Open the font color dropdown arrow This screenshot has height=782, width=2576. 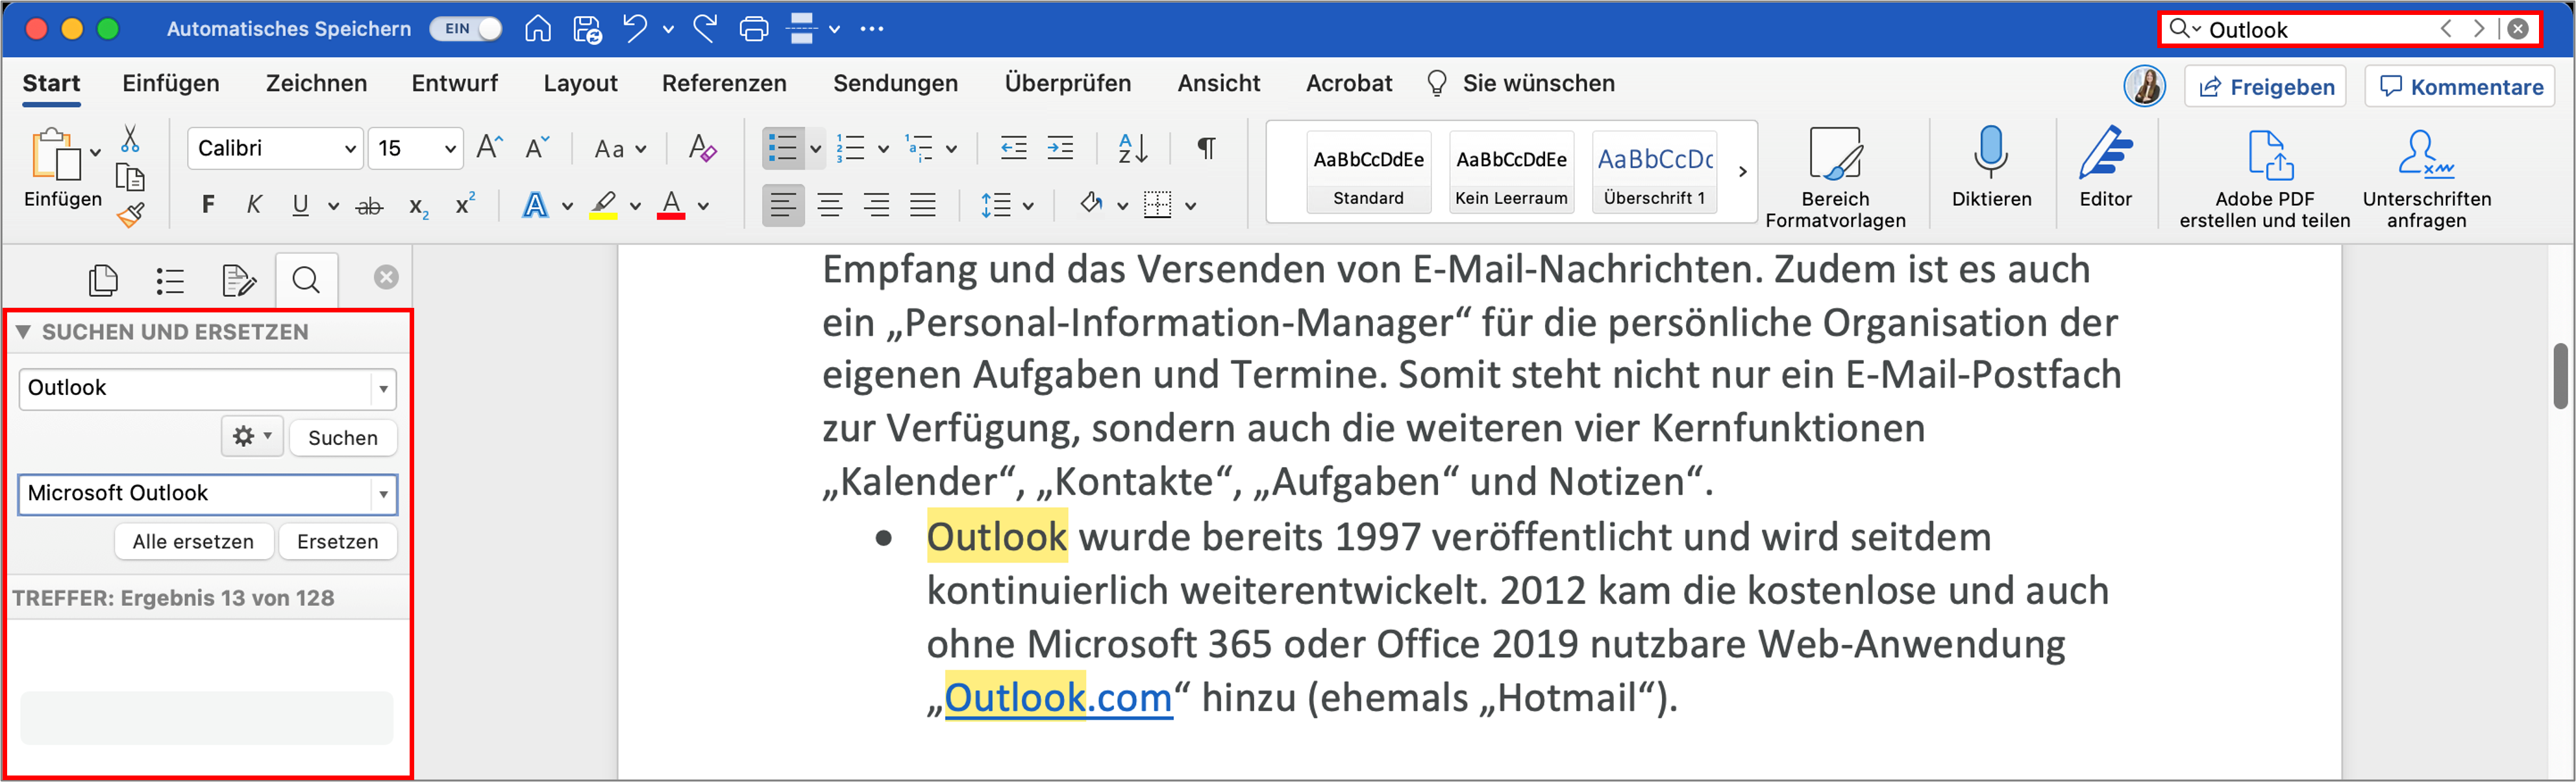pyautogui.click(x=704, y=207)
